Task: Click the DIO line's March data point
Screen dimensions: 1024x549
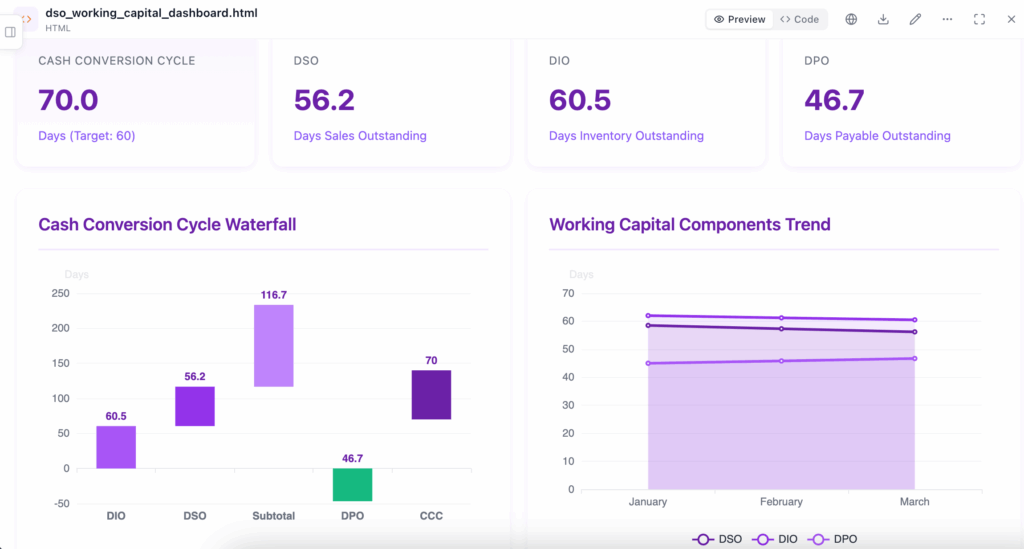Action: click(914, 320)
